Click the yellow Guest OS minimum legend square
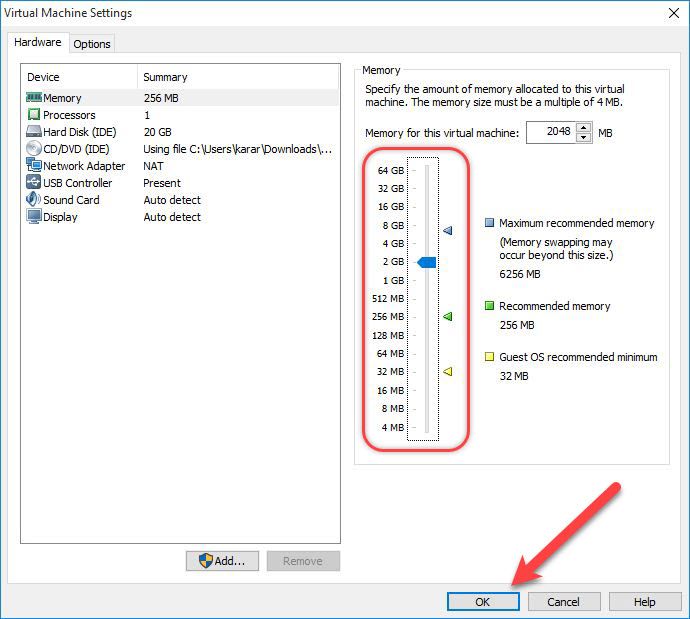690x619 pixels. click(x=489, y=356)
